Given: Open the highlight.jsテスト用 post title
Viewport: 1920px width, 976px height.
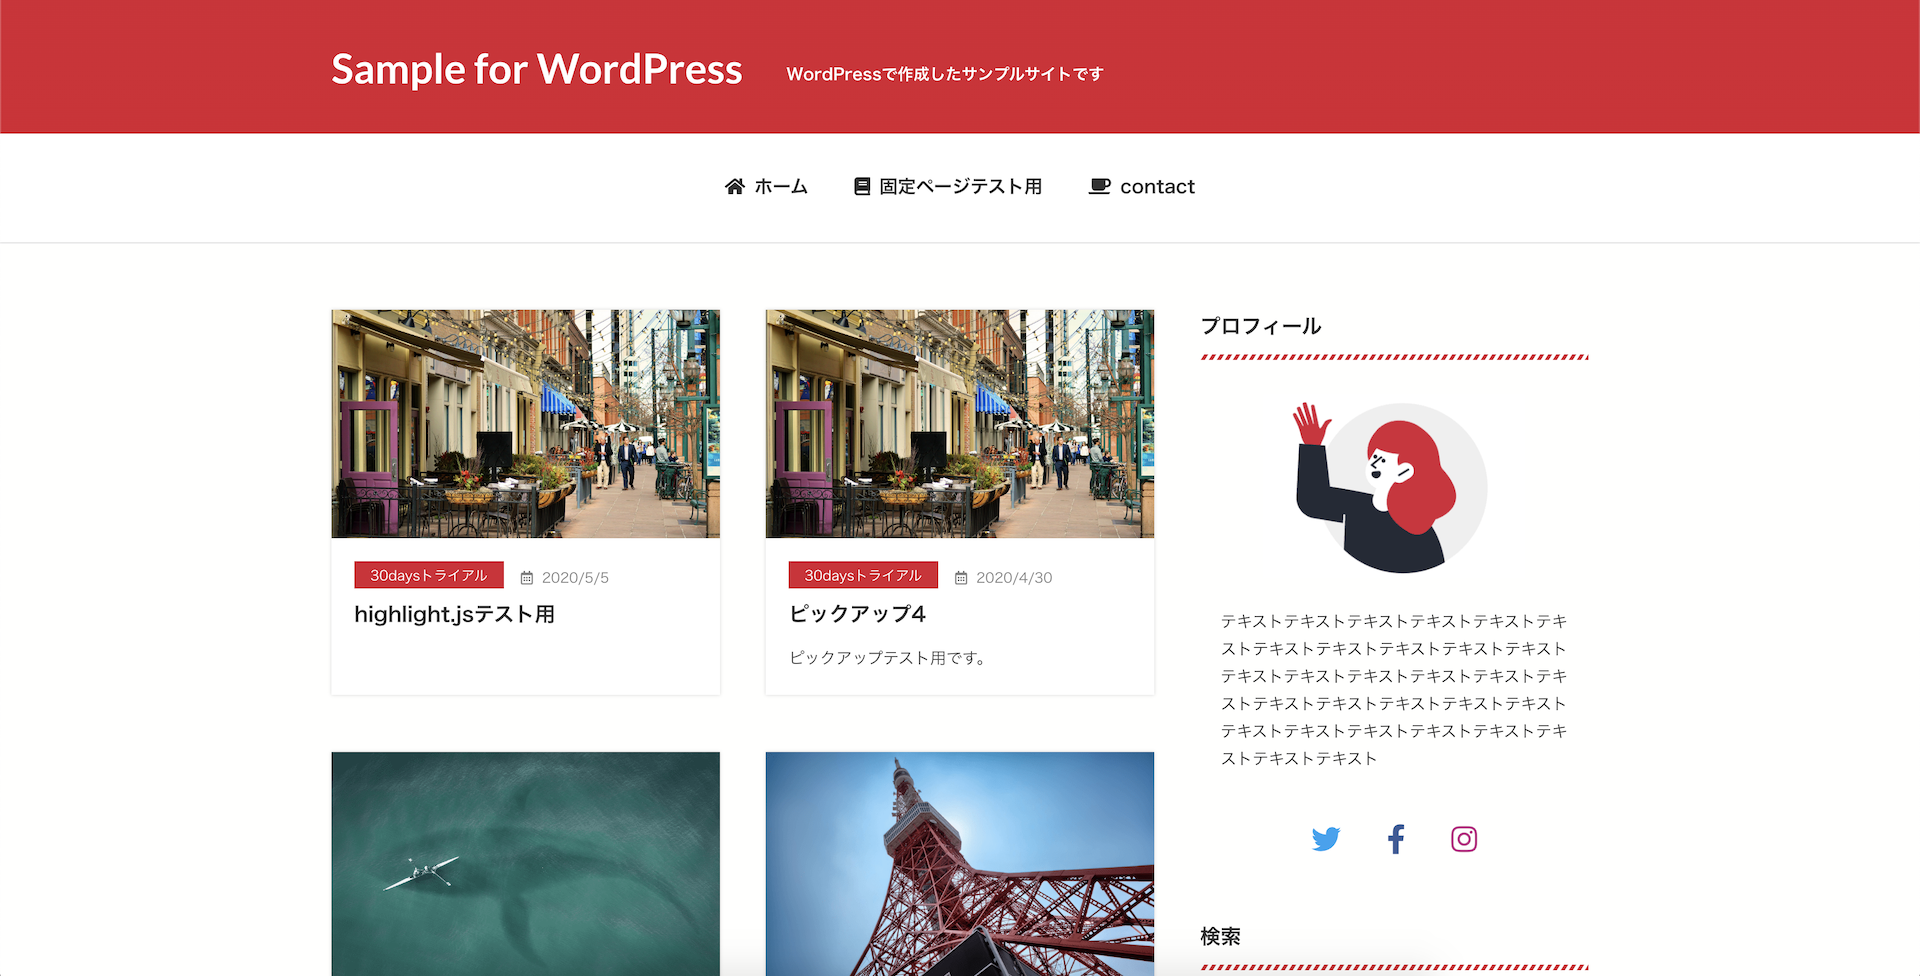Looking at the screenshot, I should pyautogui.click(x=455, y=614).
